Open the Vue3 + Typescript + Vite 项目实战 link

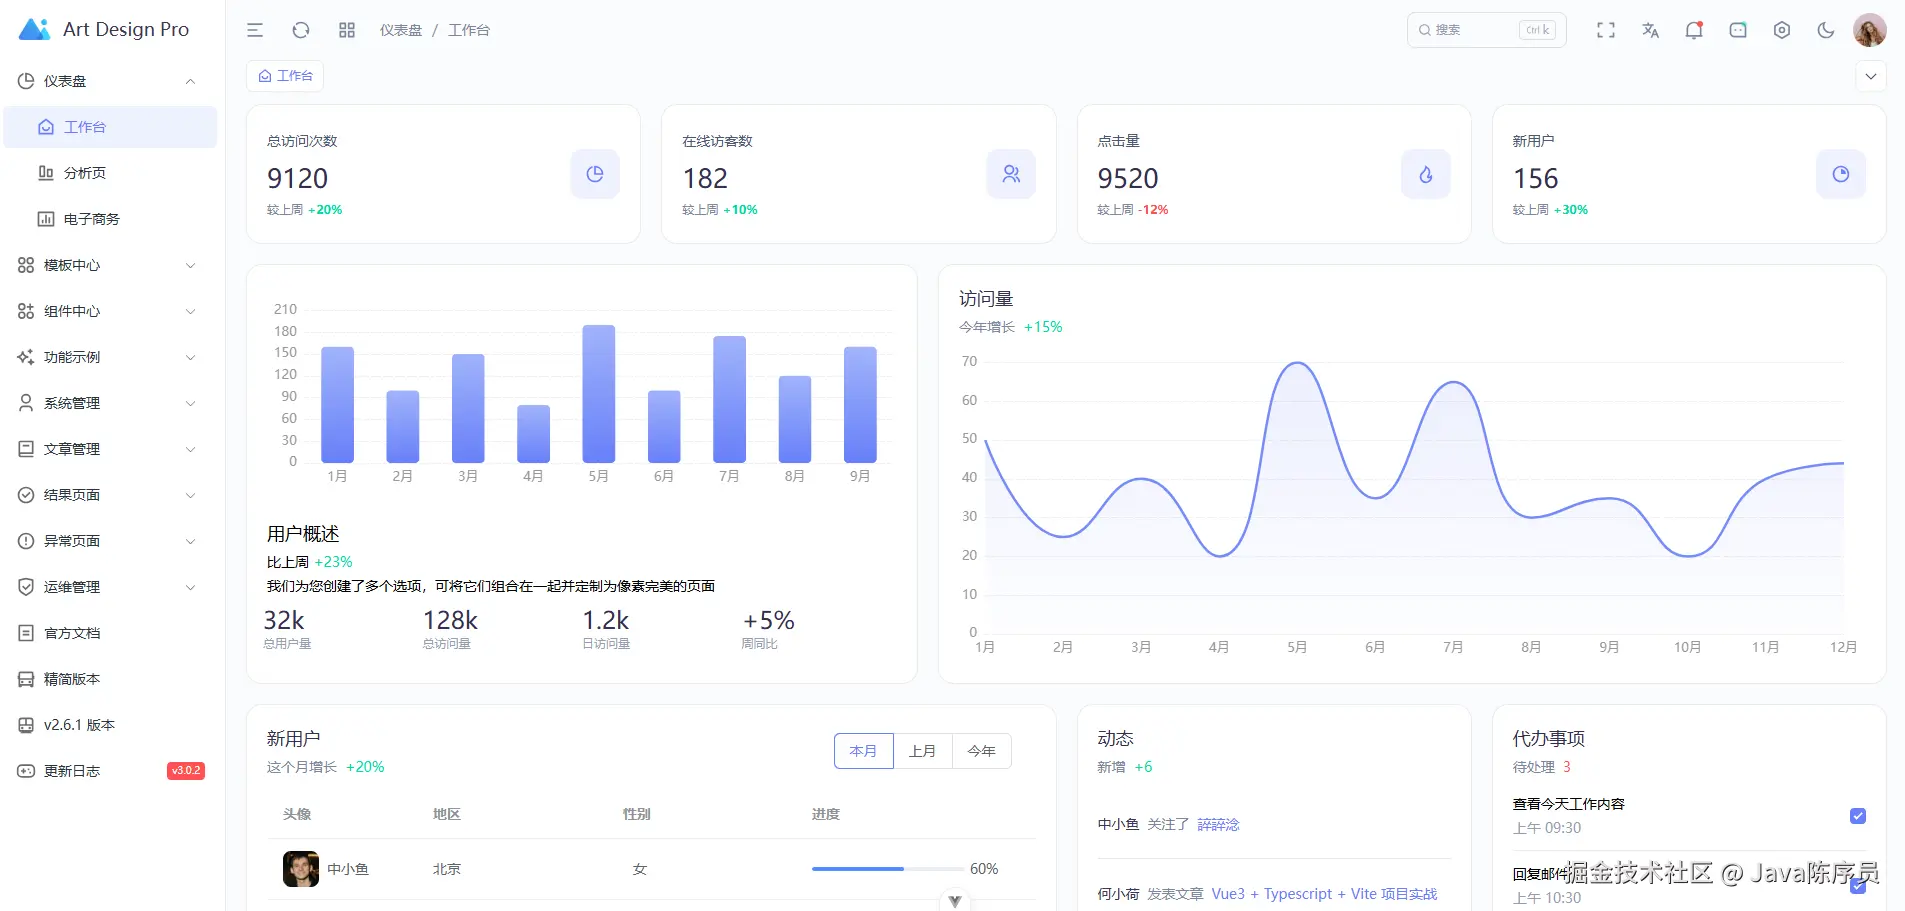click(1324, 894)
